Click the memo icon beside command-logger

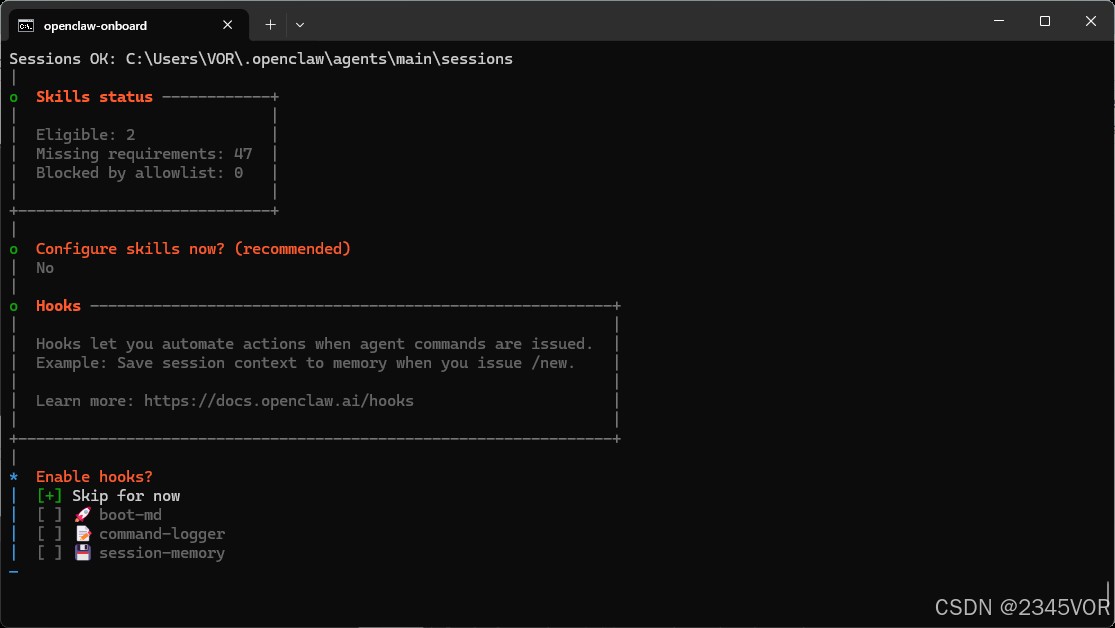(x=82, y=534)
